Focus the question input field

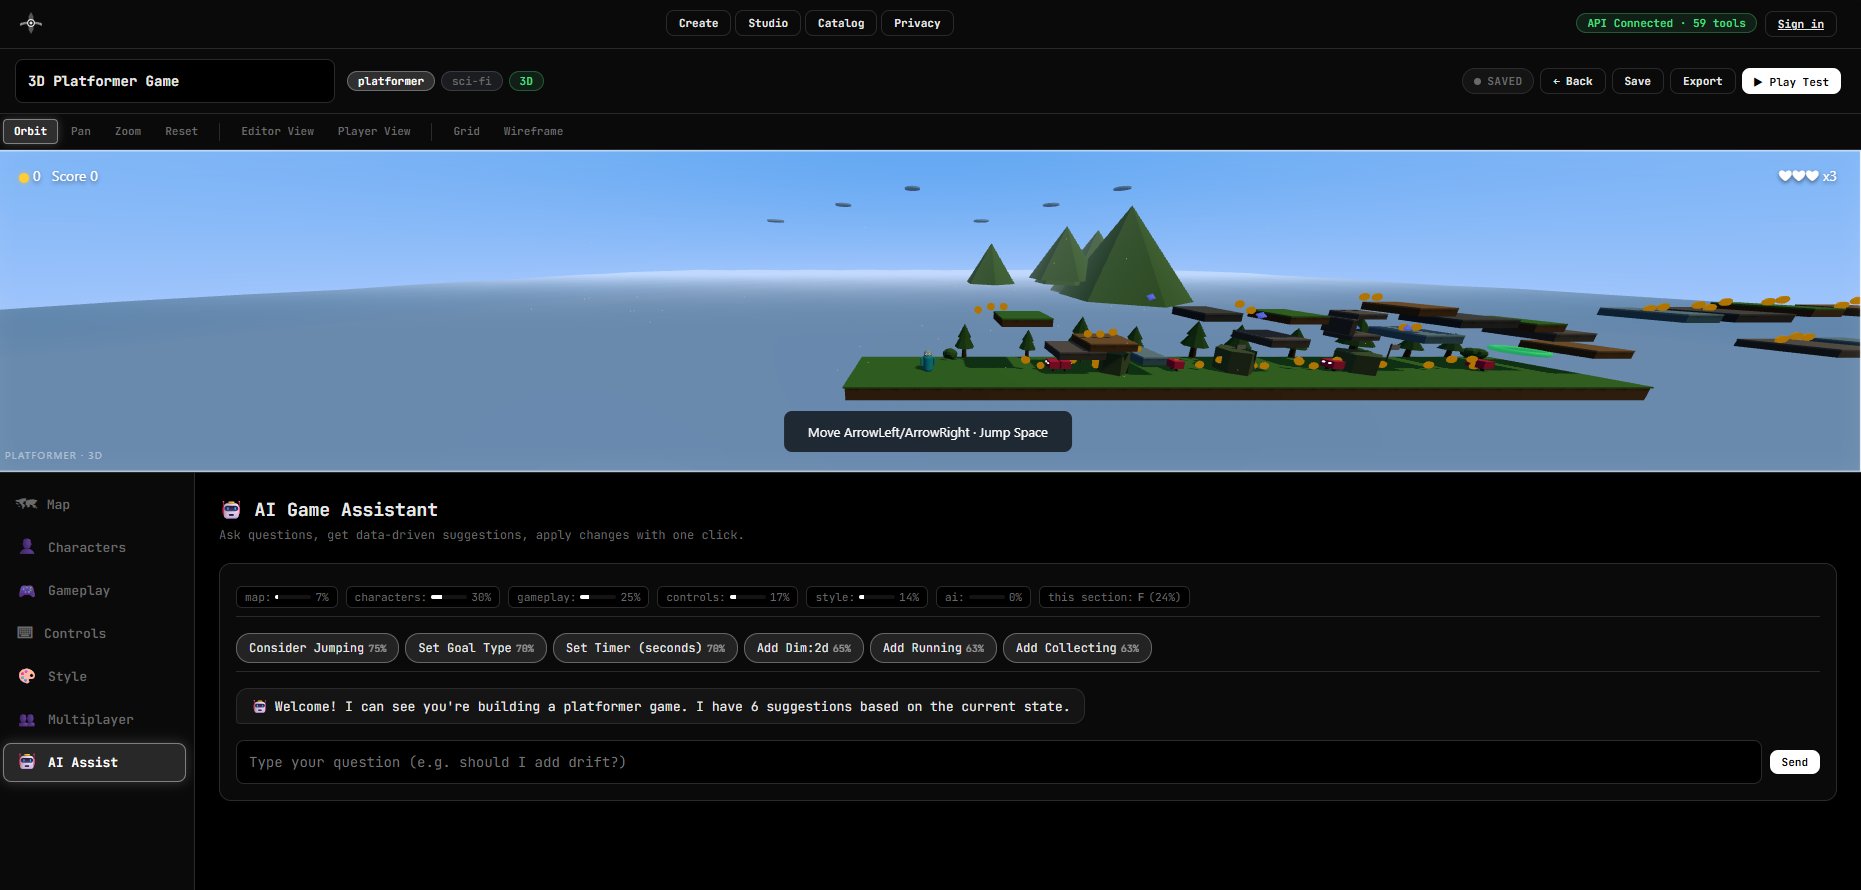998,762
